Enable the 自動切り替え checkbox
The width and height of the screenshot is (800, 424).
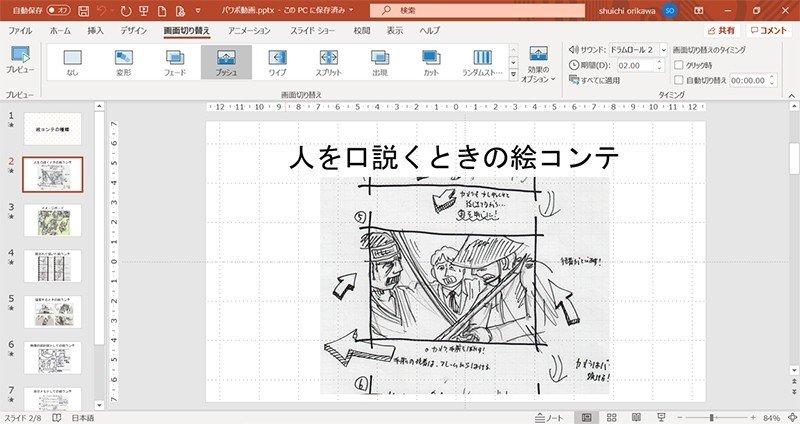pyautogui.click(x=679, y=80)
